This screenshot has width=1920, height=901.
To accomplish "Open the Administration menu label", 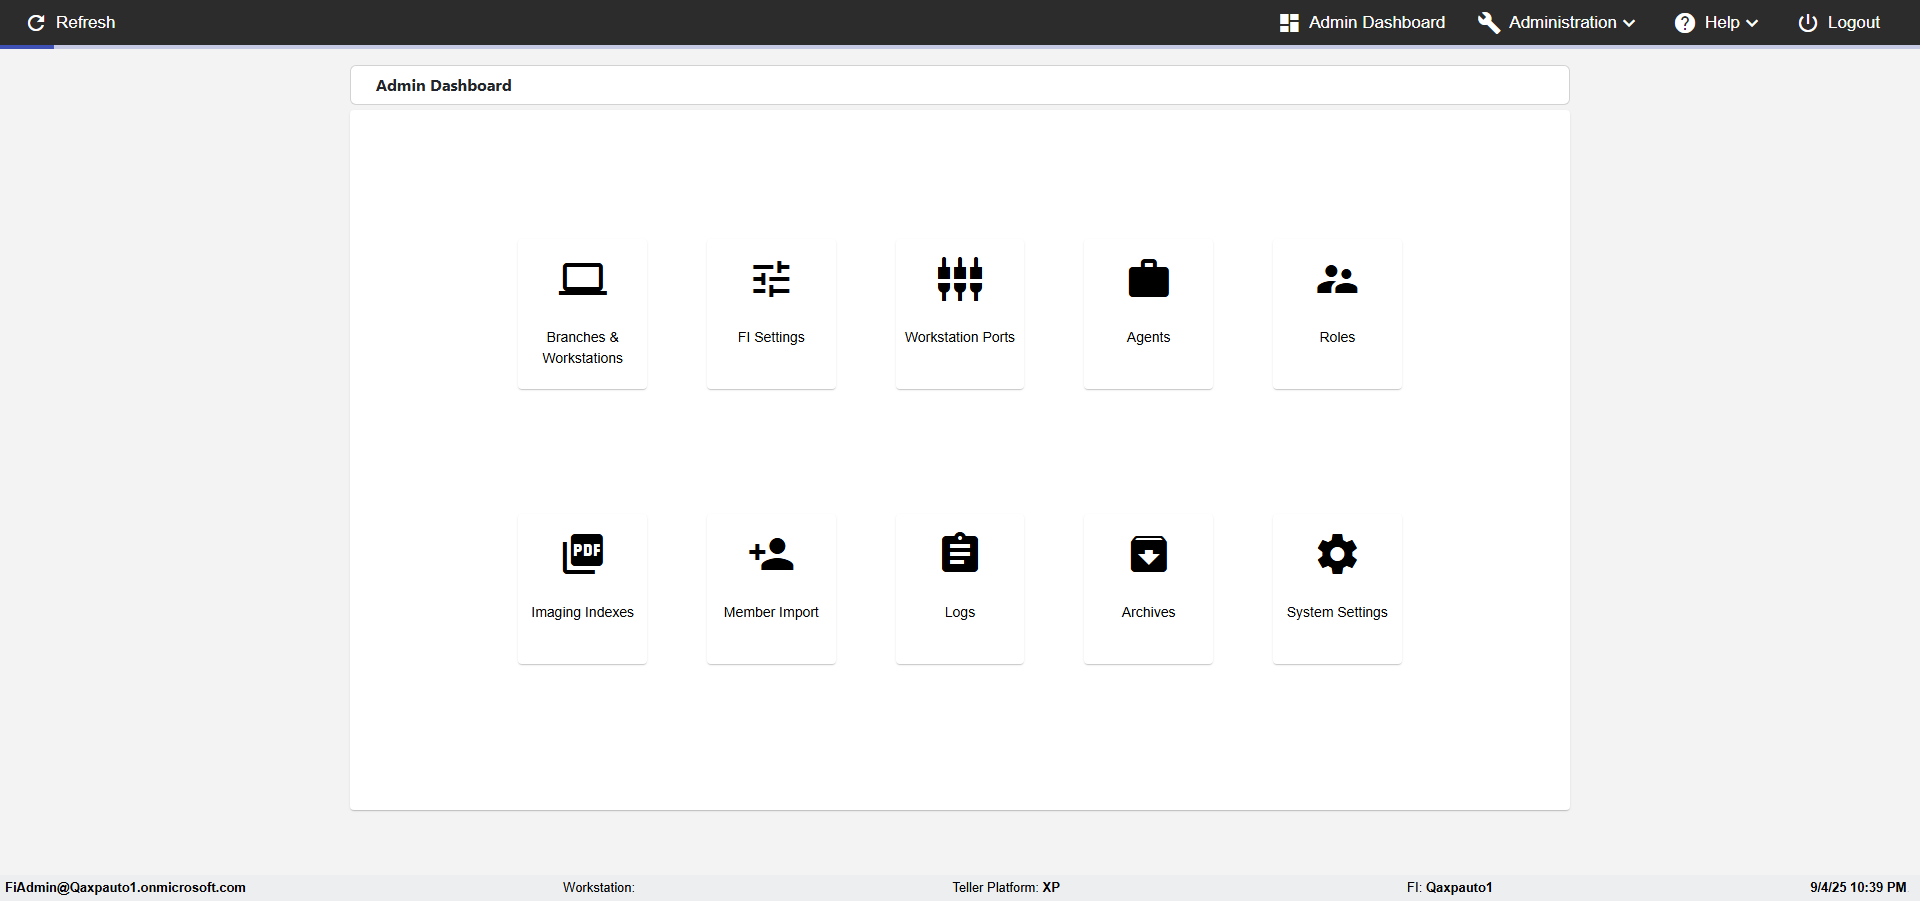I will 1562,22.
